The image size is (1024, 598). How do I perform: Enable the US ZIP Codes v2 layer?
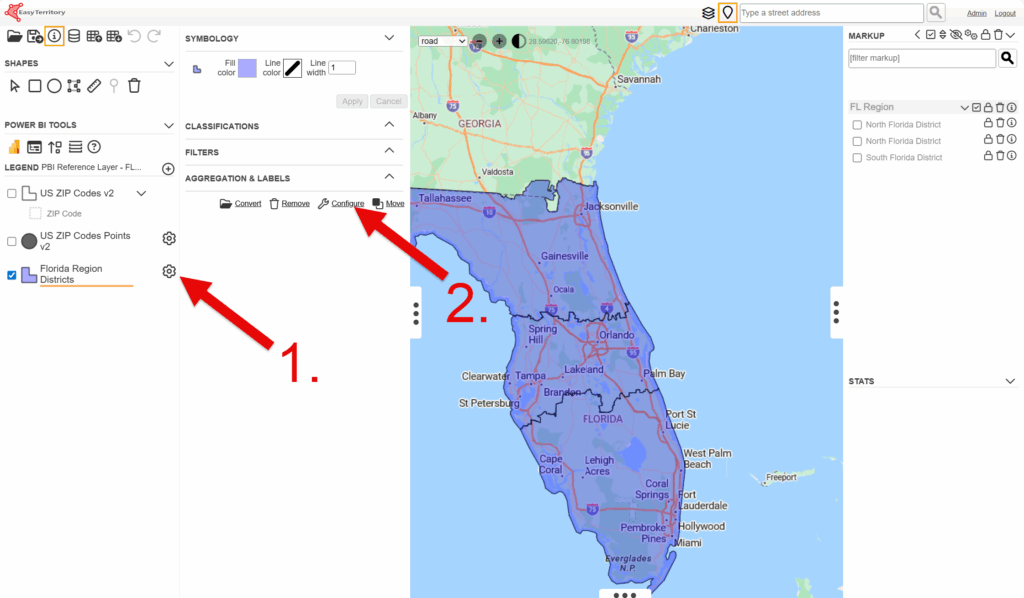(x=12, y=193)
